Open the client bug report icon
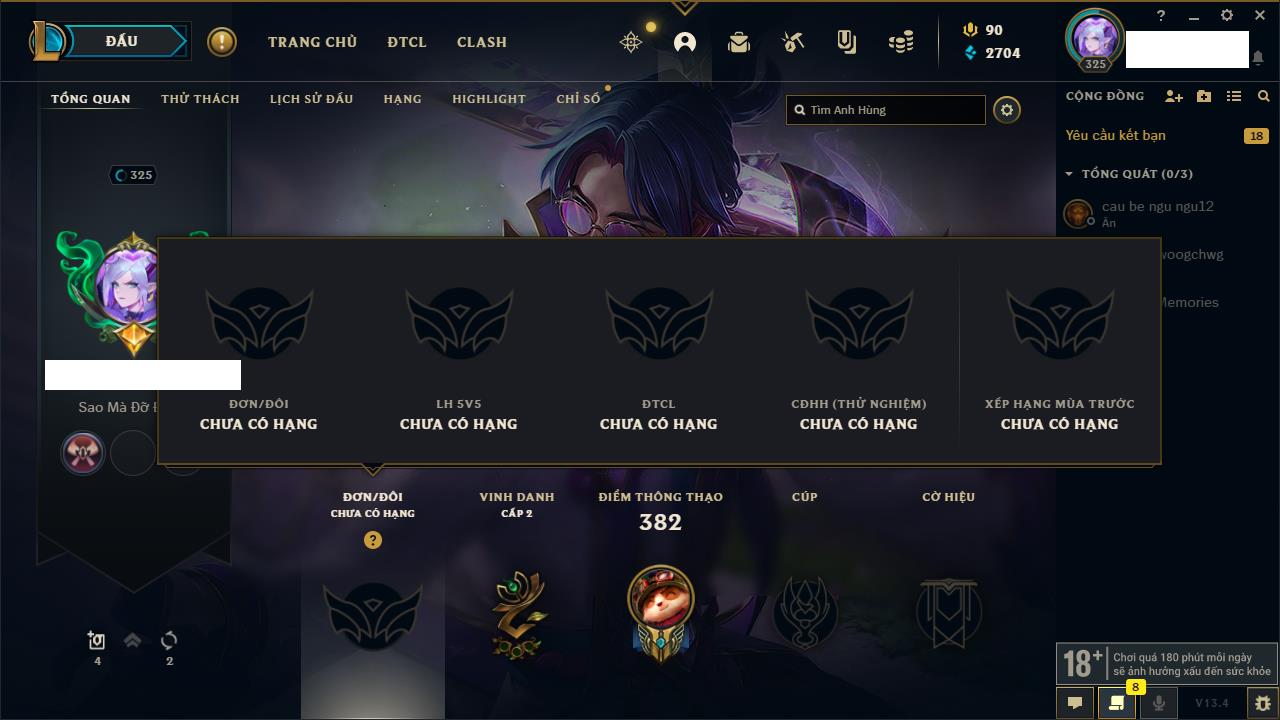The height and width of the screenshot is (720, 1280). pyautogui.click(x=1262, y=703)
